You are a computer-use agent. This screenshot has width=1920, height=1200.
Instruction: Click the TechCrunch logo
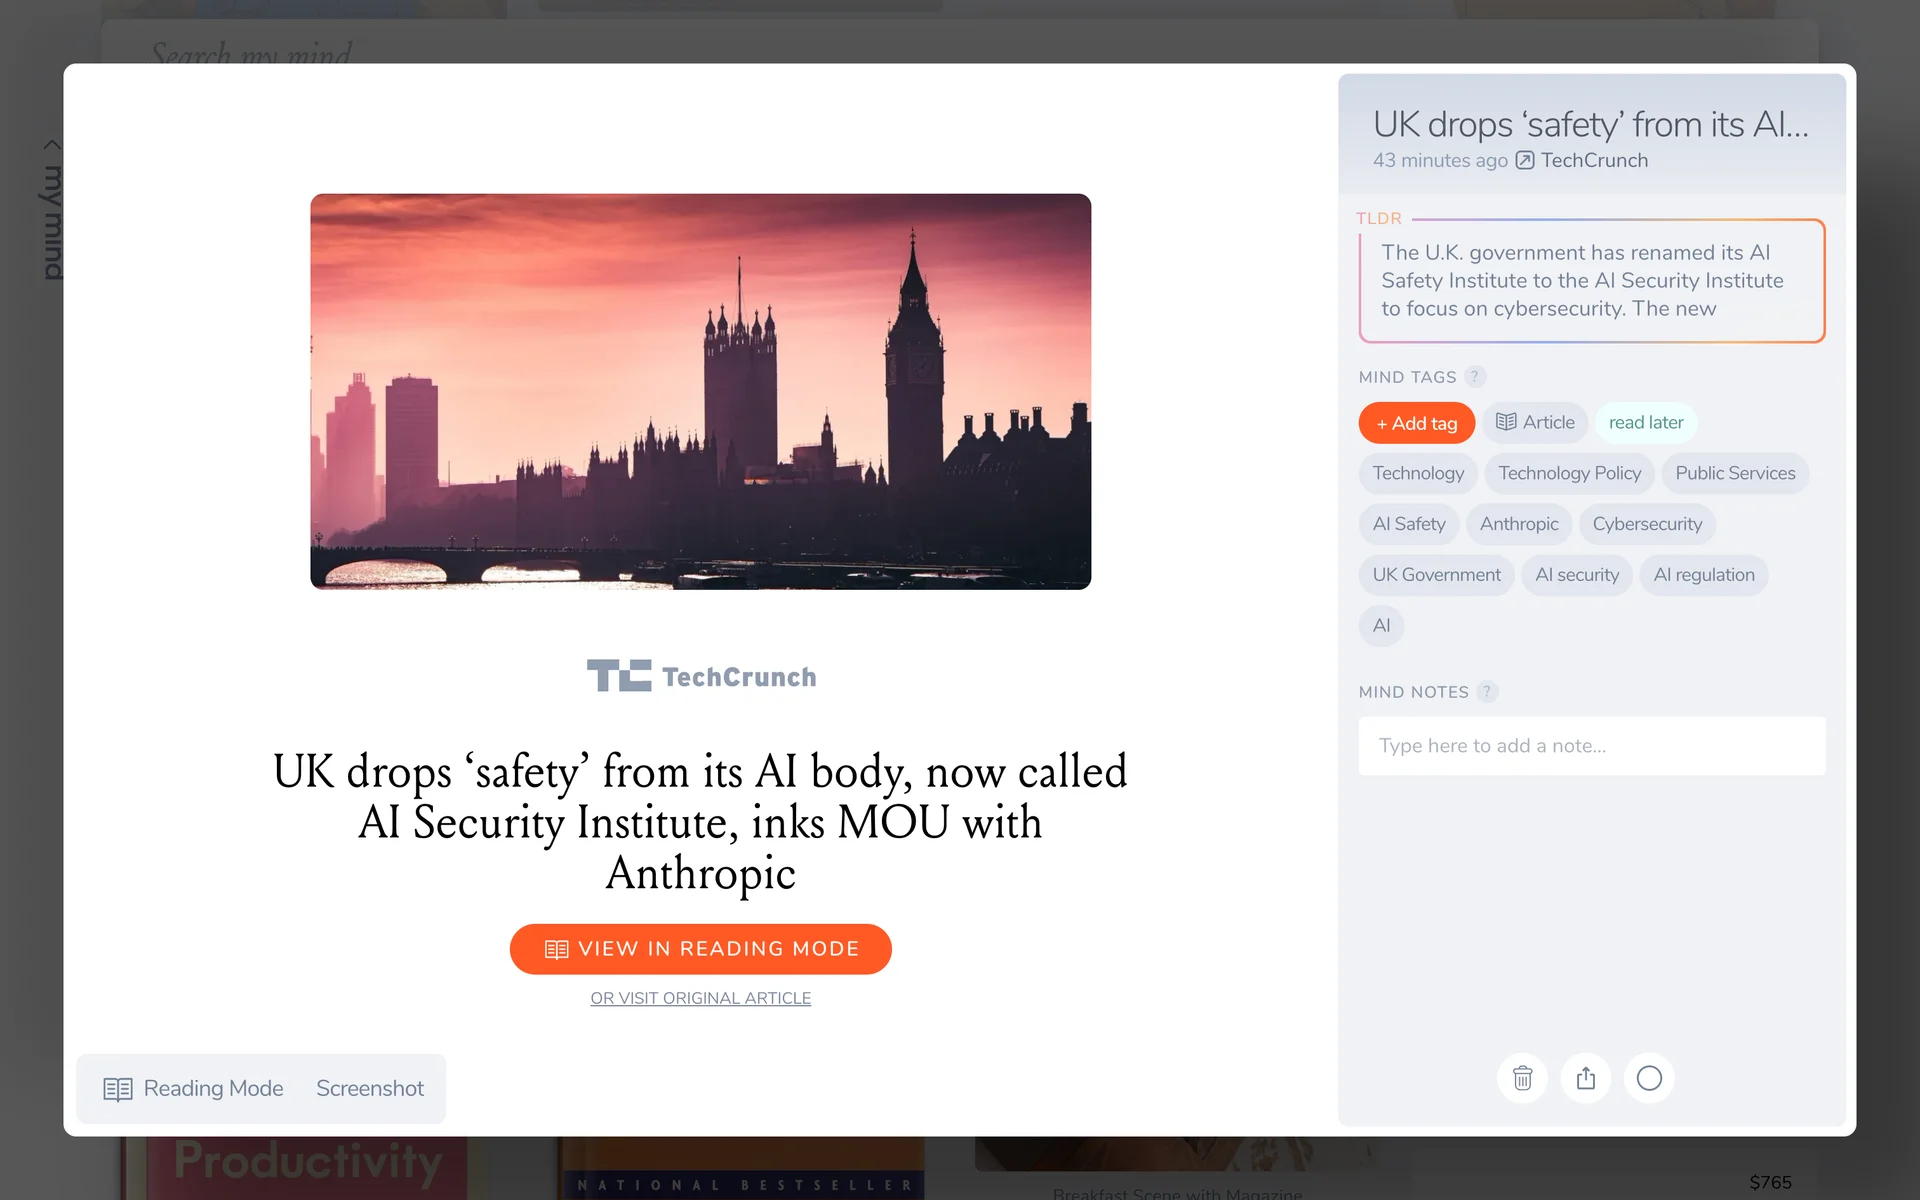[x=701, y=676]
